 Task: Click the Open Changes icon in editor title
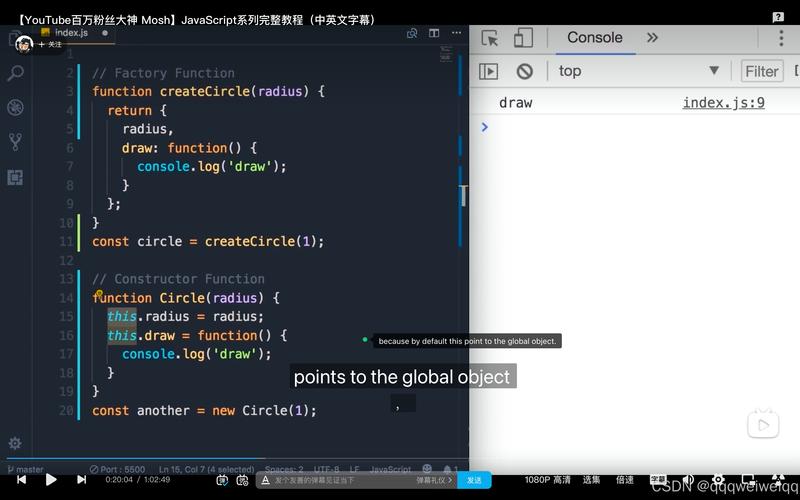click(412, 33)
